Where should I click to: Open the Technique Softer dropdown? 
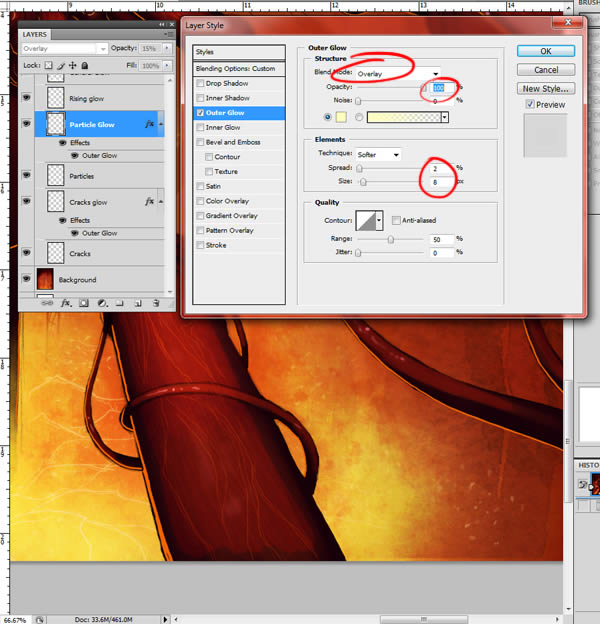[x=378, y=154]
